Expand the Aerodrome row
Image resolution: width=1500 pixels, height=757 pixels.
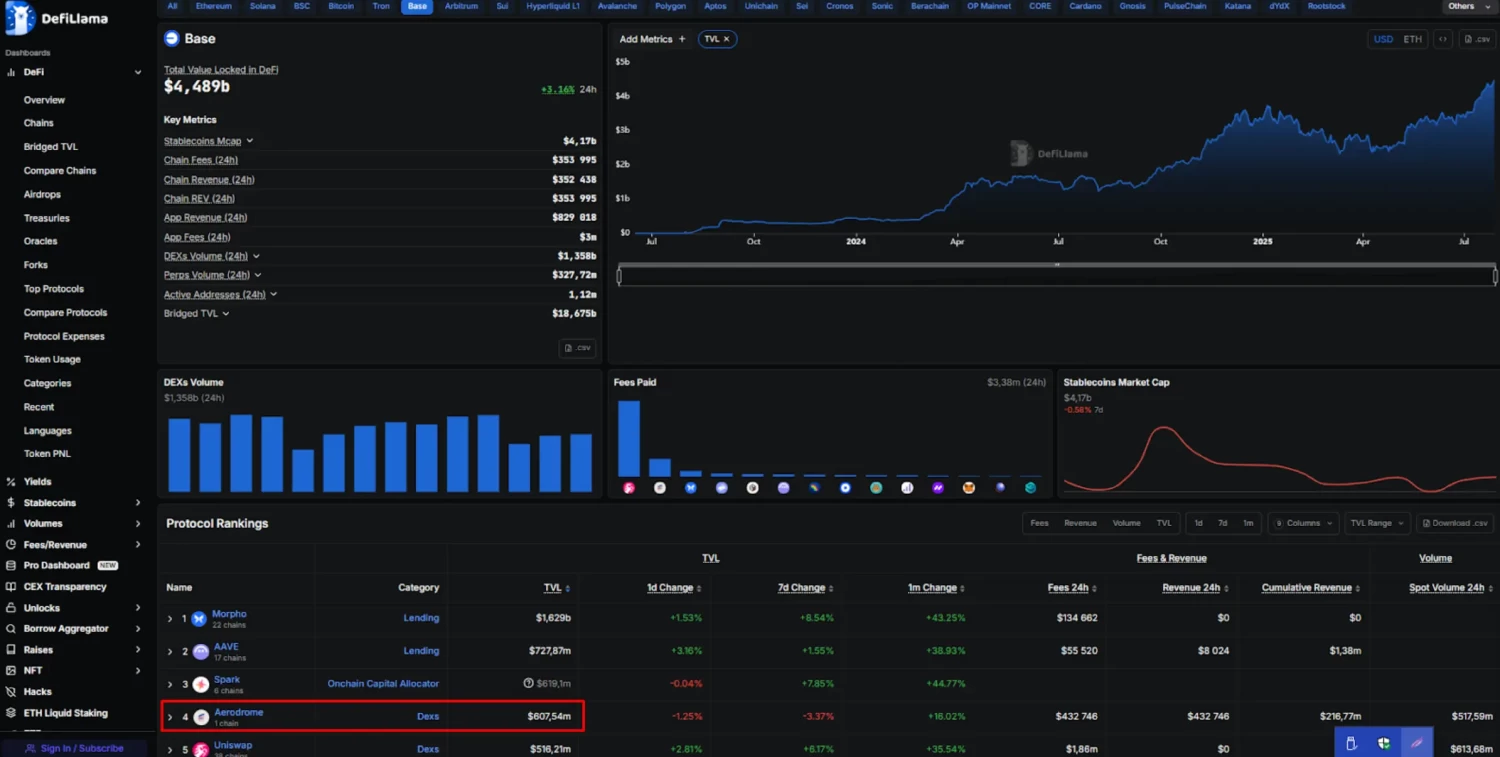click(x=170, y=717)
